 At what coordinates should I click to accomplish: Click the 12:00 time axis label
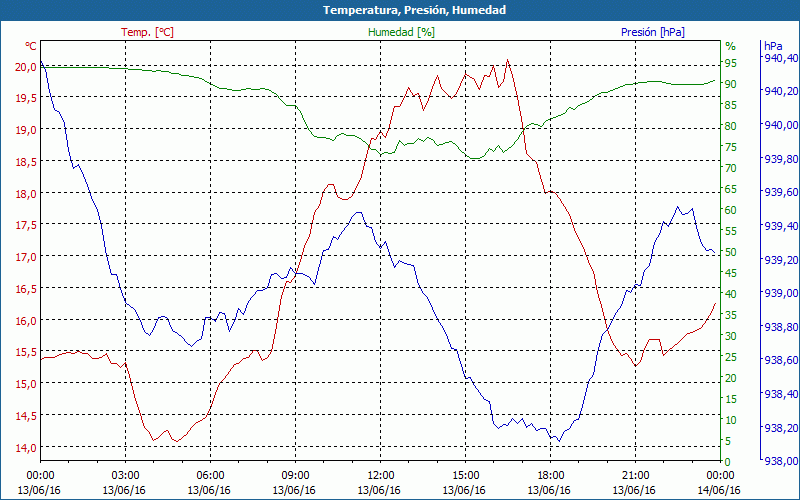click(381, 476)
